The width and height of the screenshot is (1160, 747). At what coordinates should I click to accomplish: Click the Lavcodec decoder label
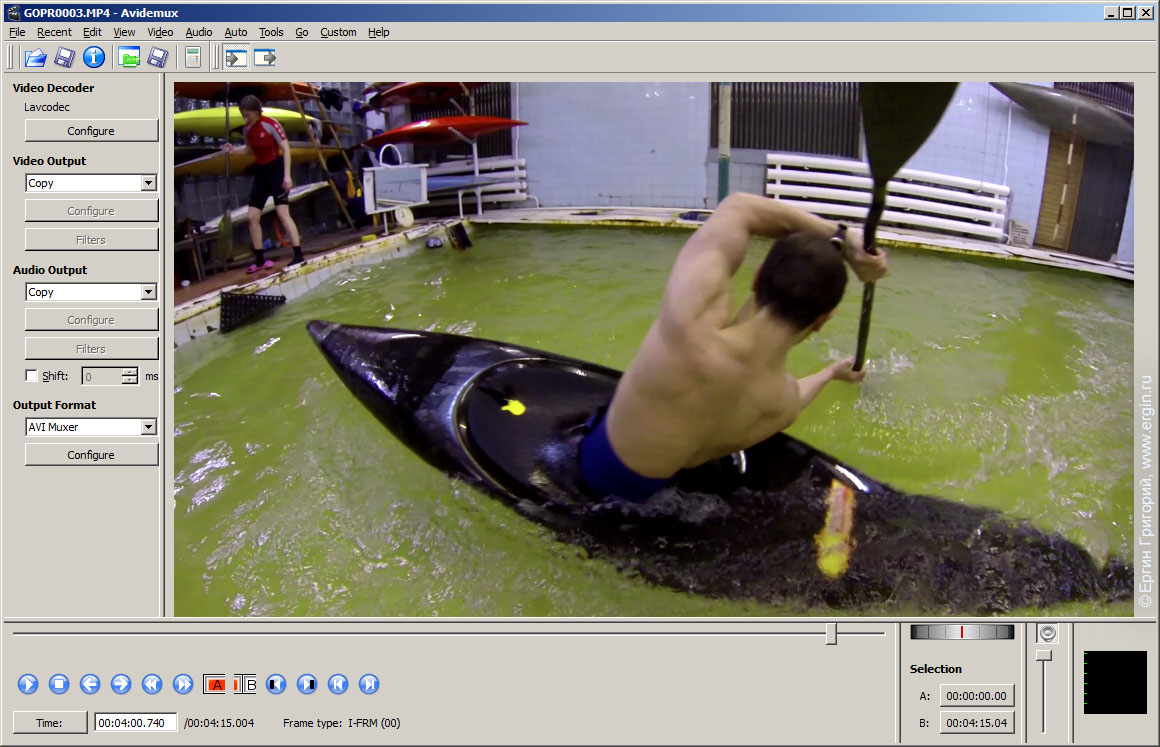[x=47, y=107]
